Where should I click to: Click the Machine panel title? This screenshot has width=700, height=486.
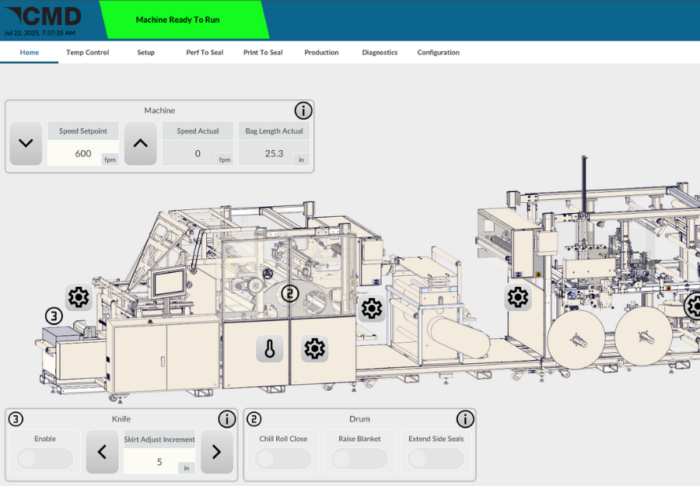click(x=159, y=110)
